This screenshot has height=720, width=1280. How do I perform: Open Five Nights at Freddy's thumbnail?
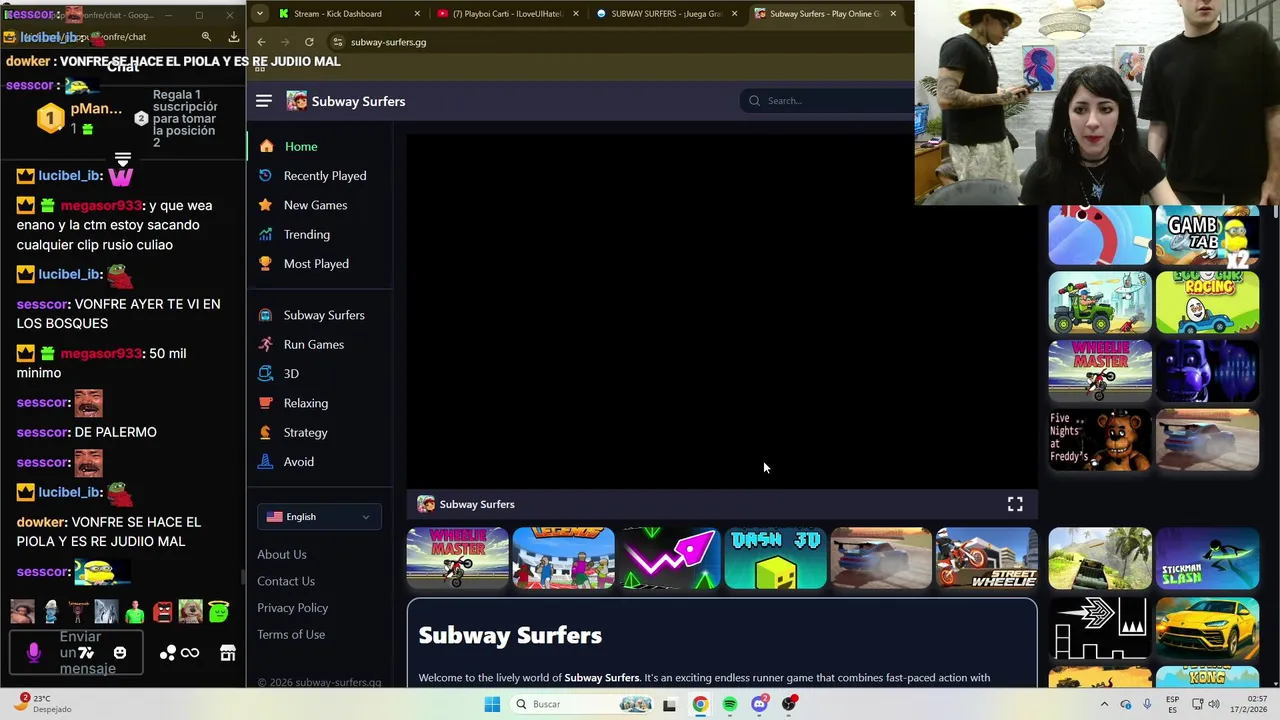click(1100, 439)
